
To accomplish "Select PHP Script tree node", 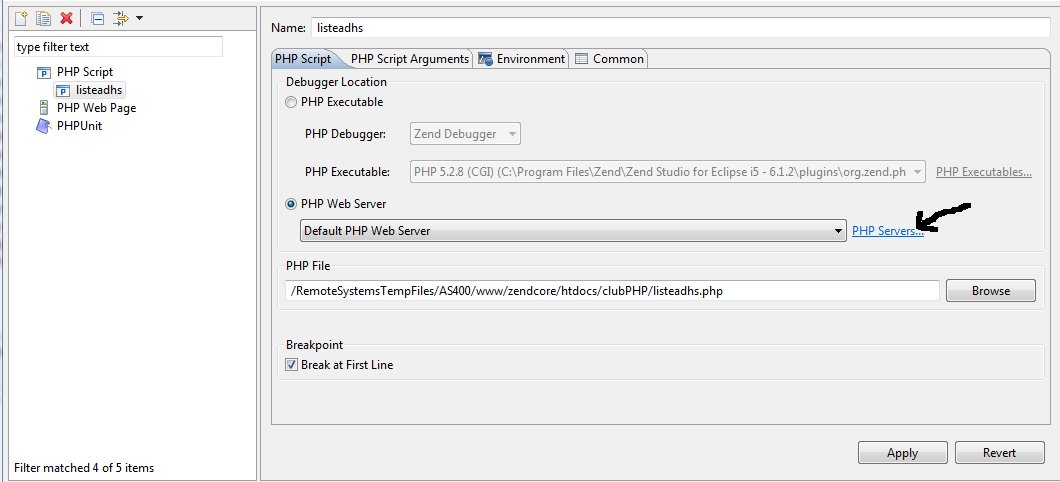I will pyautogui.click(x=85, y=72).
